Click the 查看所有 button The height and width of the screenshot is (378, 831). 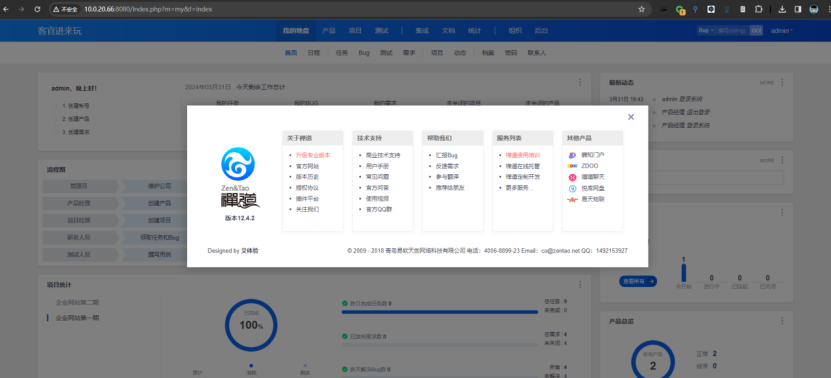point(638,282)
